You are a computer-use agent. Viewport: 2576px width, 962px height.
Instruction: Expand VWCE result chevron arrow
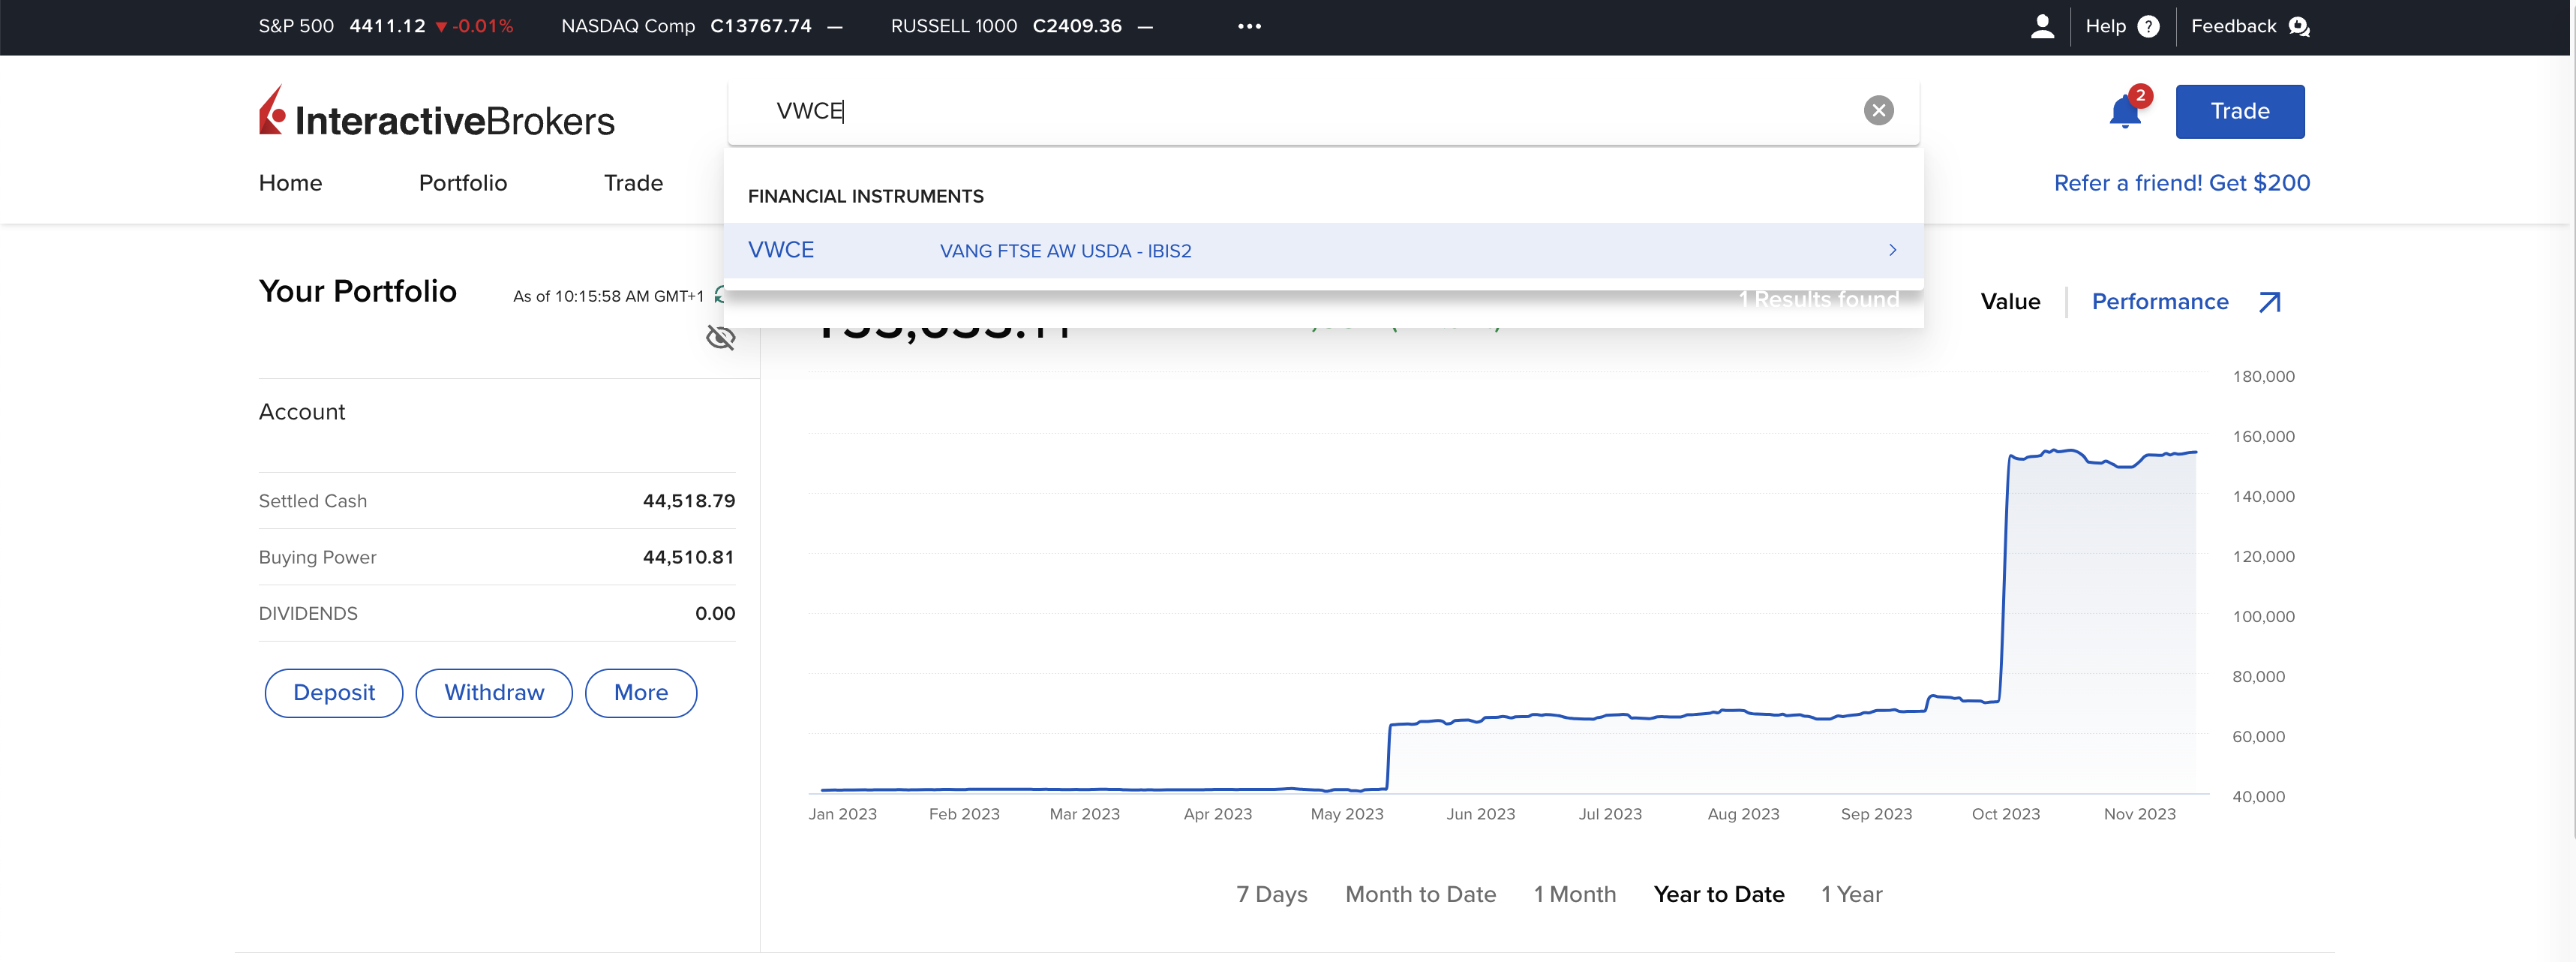pos(1891,250)
